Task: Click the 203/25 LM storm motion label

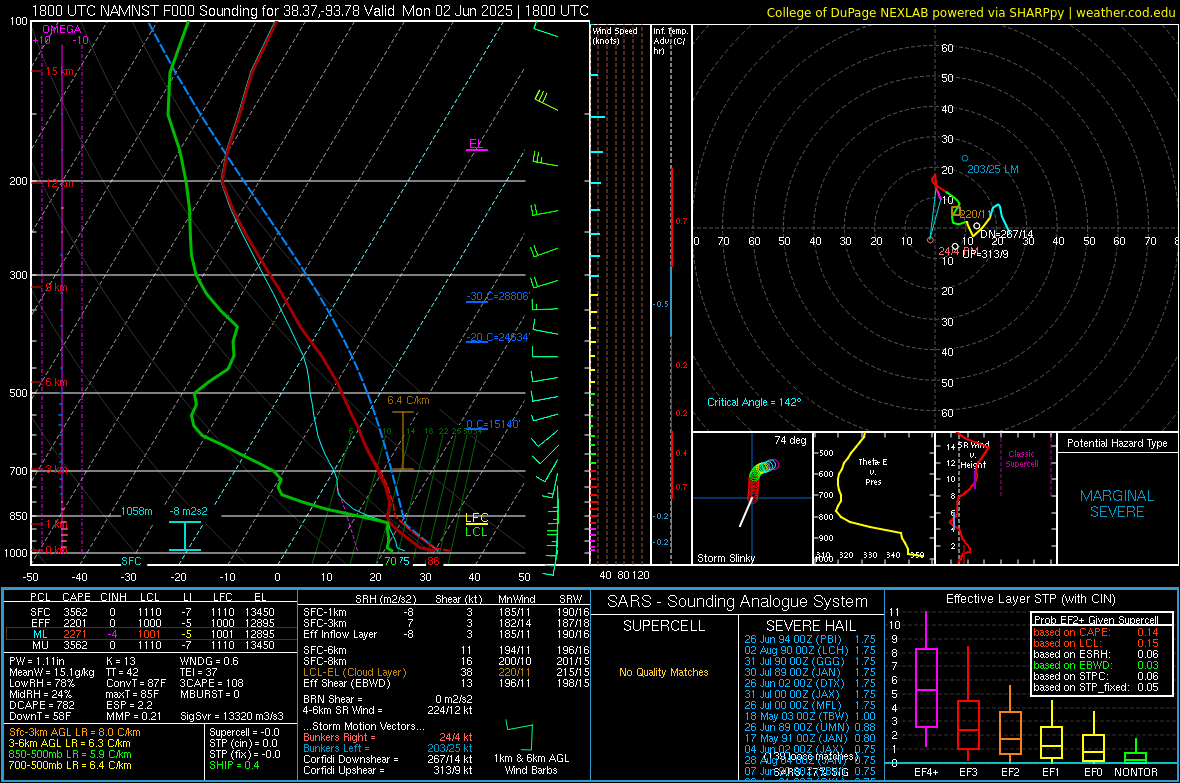Action: [993, 169]
